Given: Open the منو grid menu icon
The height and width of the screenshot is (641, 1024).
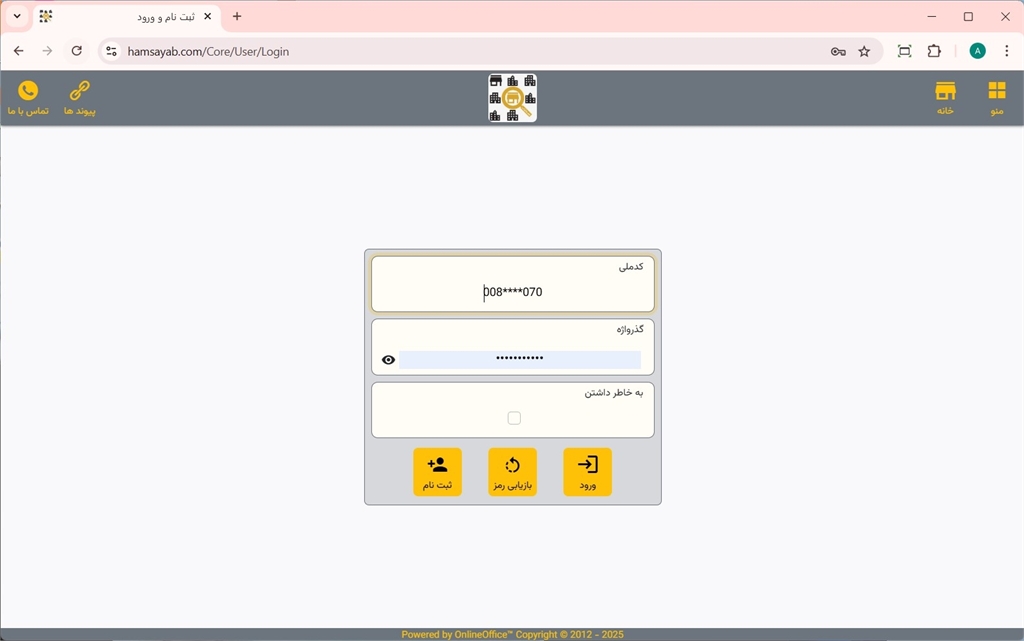Looking at the screenshot, I should coord(996,97).
